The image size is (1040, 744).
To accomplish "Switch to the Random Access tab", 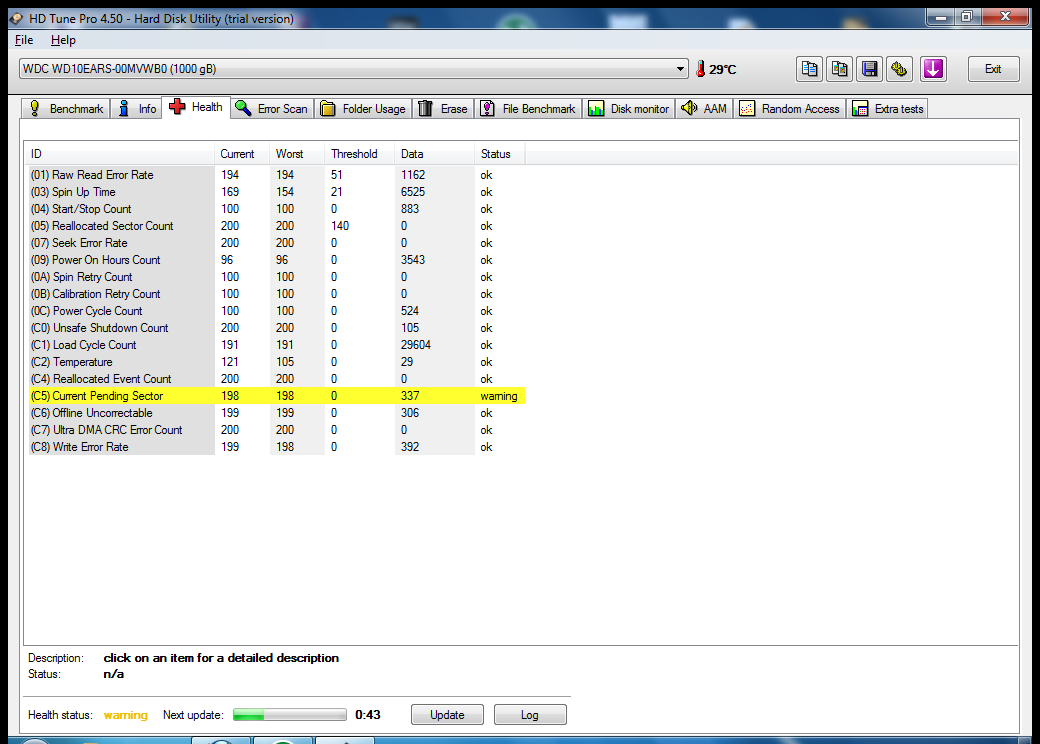I will click(789, 109).
